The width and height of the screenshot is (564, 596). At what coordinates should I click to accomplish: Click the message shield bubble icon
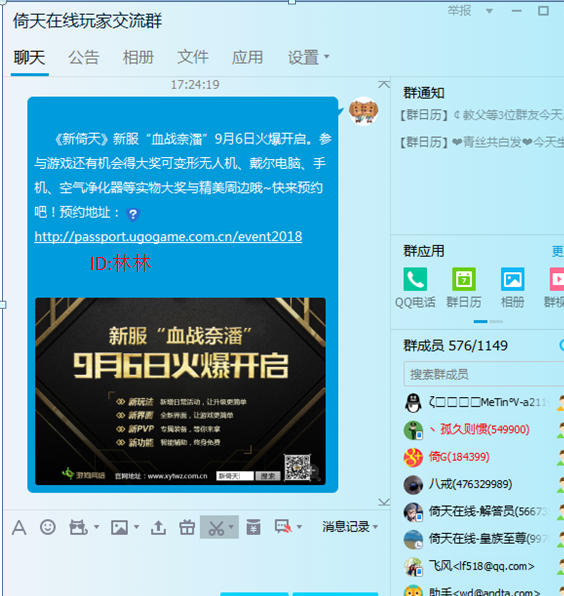pyautogui.click(x=284, y=527)
